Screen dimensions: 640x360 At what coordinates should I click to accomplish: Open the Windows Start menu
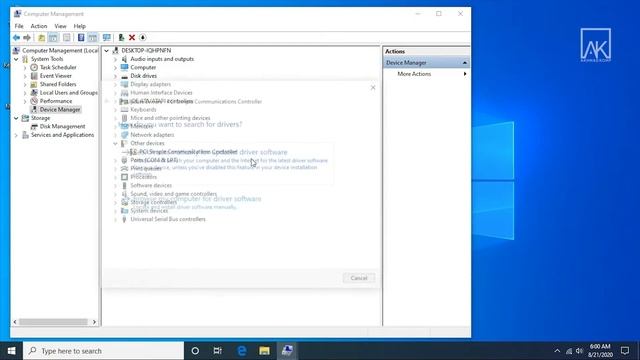coord(11,351)
